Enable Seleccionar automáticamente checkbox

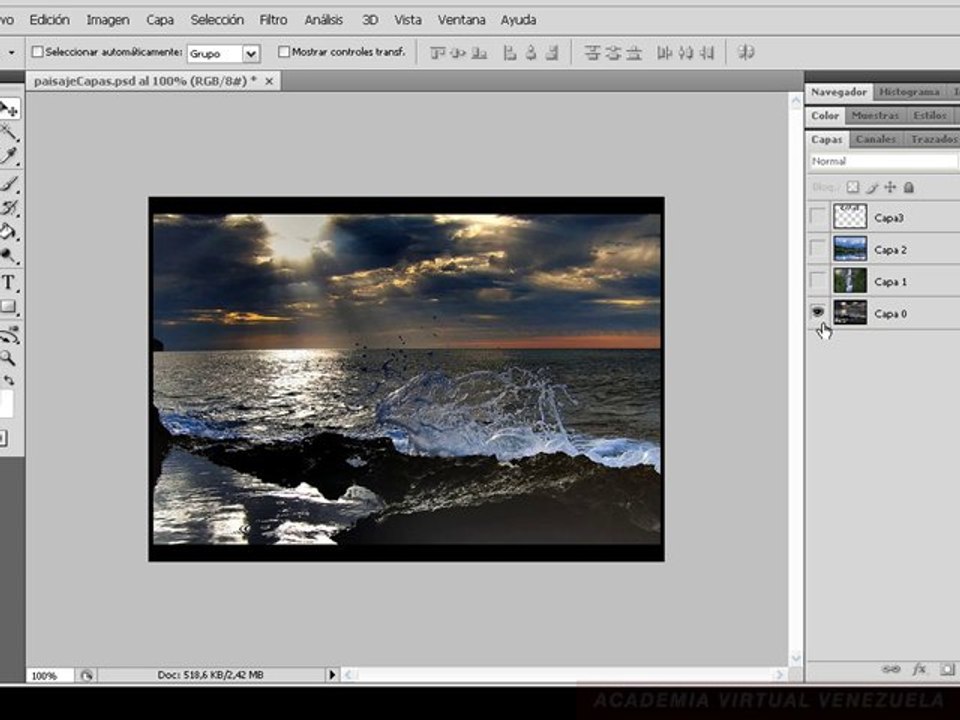tap(37, 52)
